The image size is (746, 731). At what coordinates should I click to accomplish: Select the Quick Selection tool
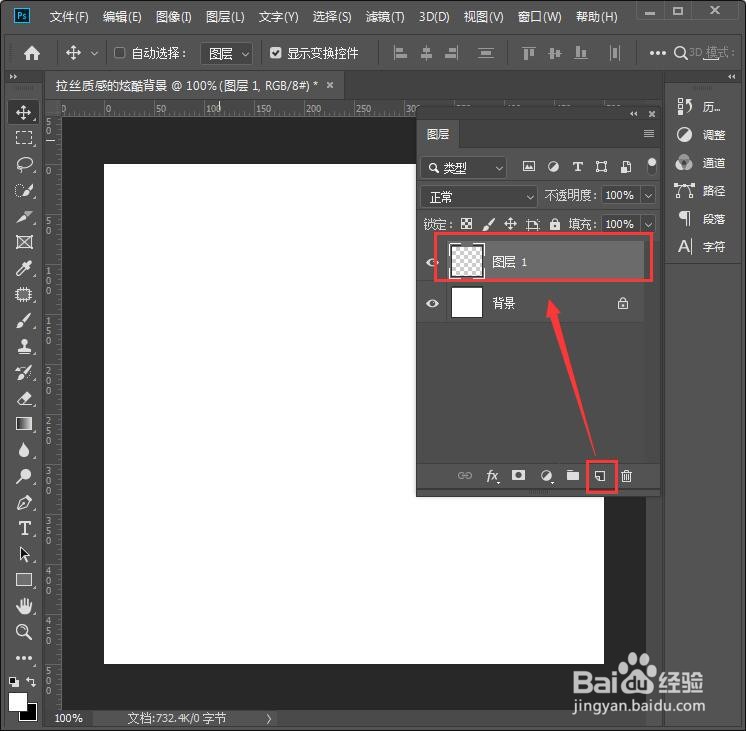point(24,190)
